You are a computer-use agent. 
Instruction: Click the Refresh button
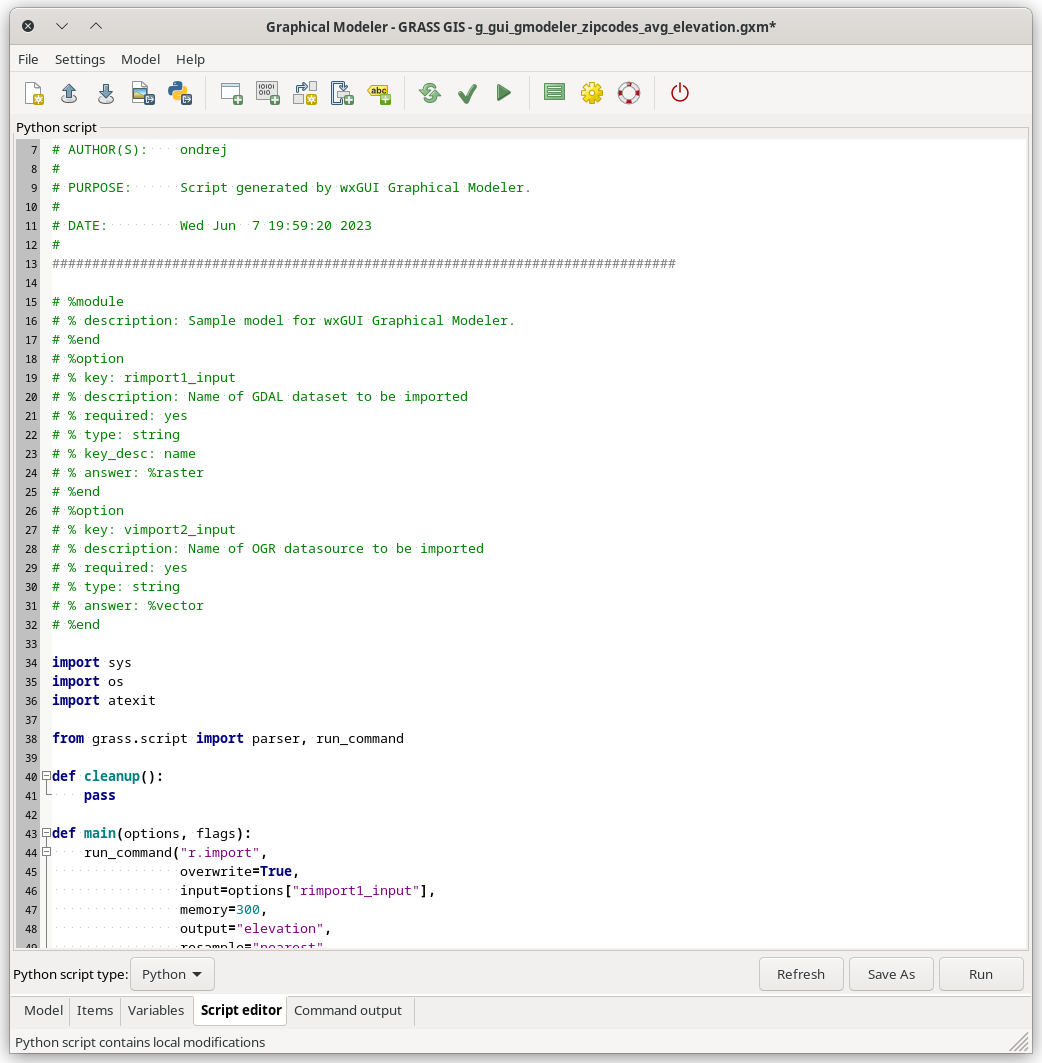(x=800, y=974)
